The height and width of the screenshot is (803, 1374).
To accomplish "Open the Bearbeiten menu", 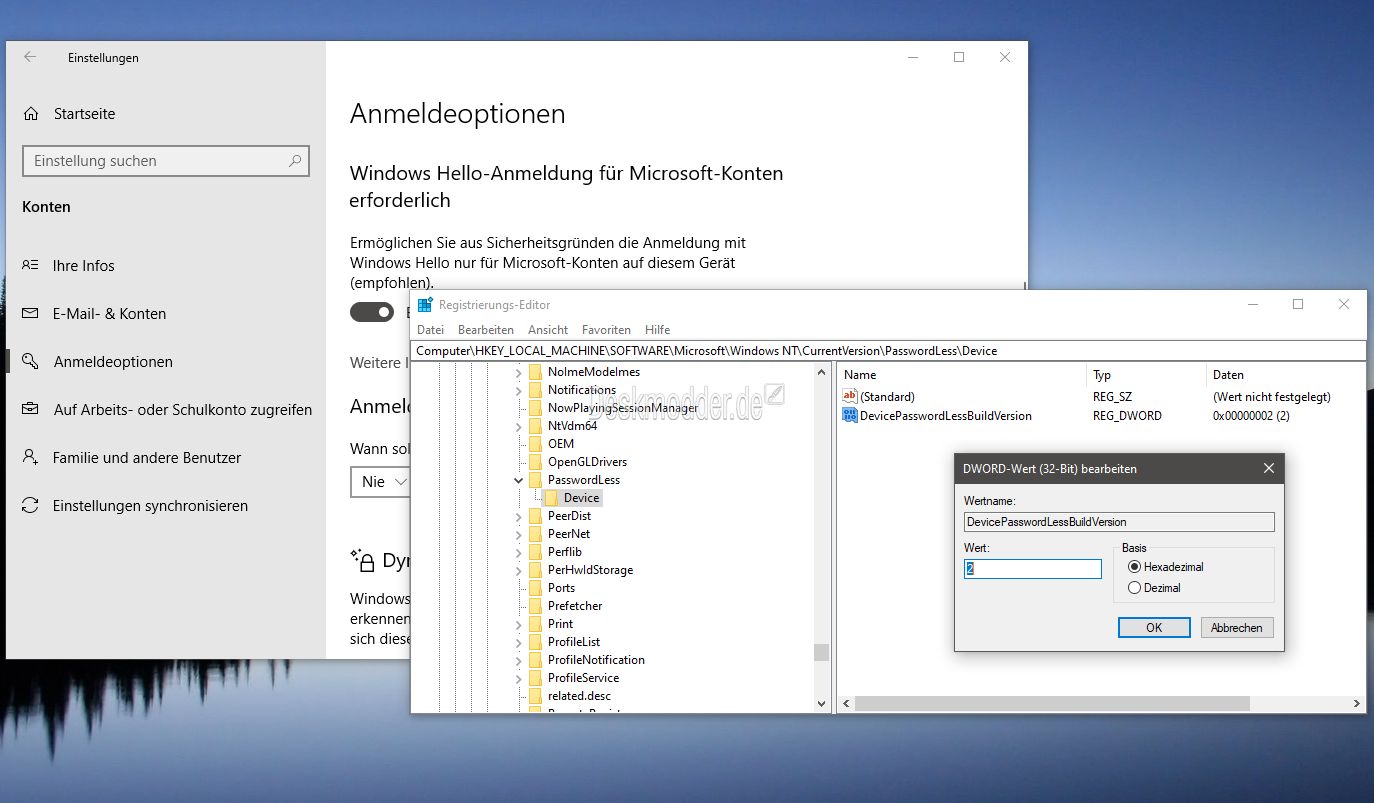I will point(486,329).
